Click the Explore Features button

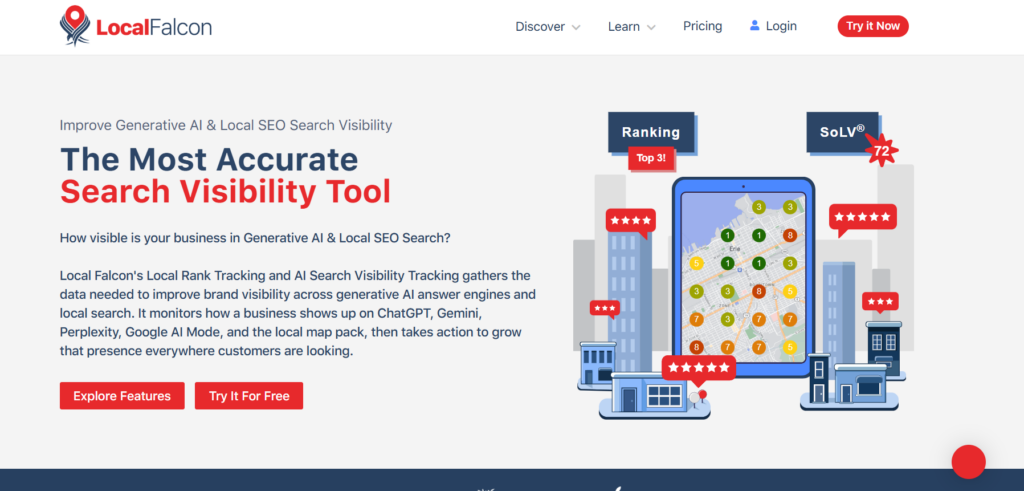pos(122,396)
